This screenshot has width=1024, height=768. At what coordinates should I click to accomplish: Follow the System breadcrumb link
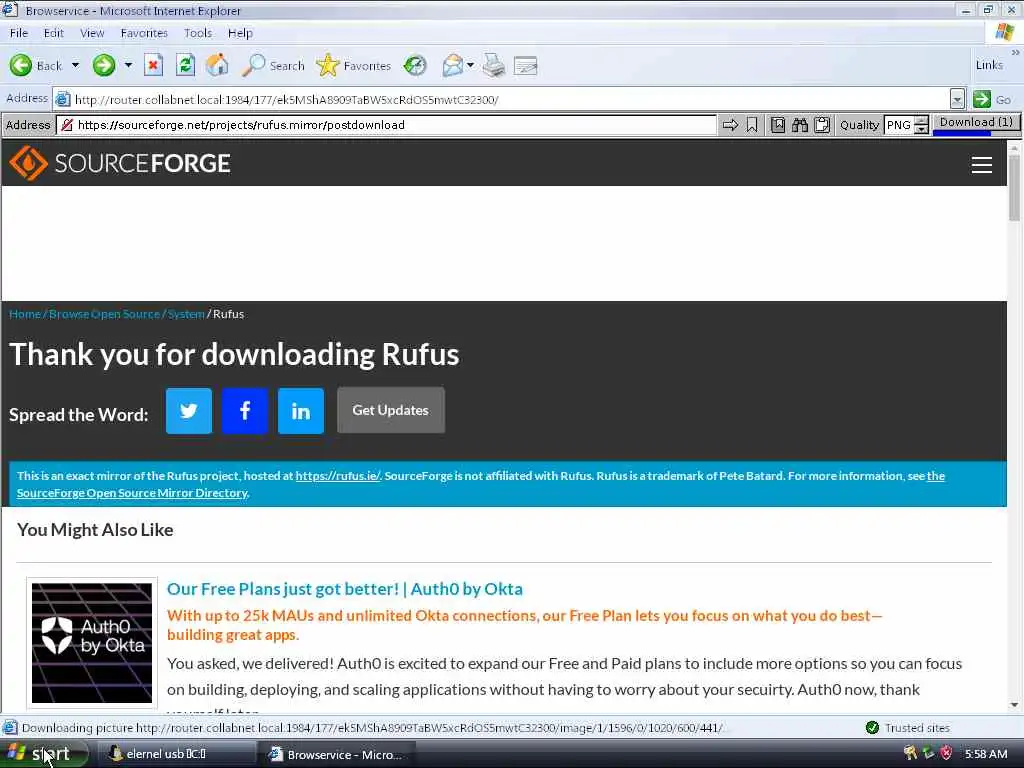(x=186, y=314)
